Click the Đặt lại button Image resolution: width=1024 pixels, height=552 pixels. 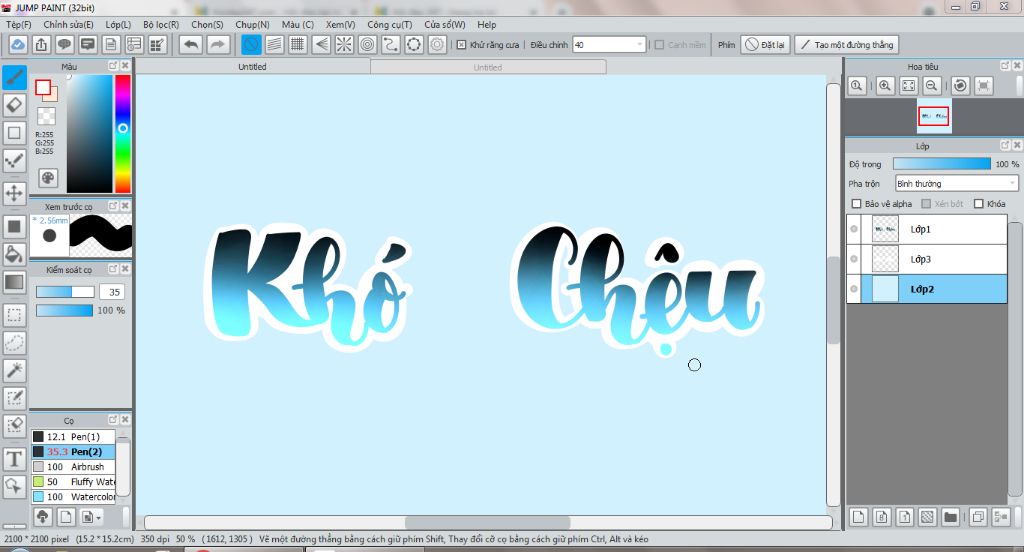[765, 44]
